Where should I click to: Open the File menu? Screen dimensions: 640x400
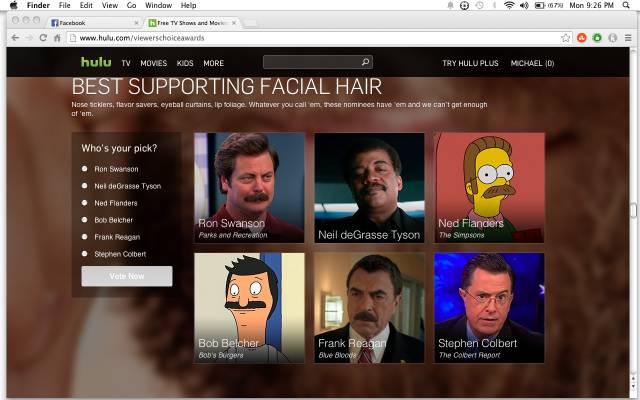(64, 5)
